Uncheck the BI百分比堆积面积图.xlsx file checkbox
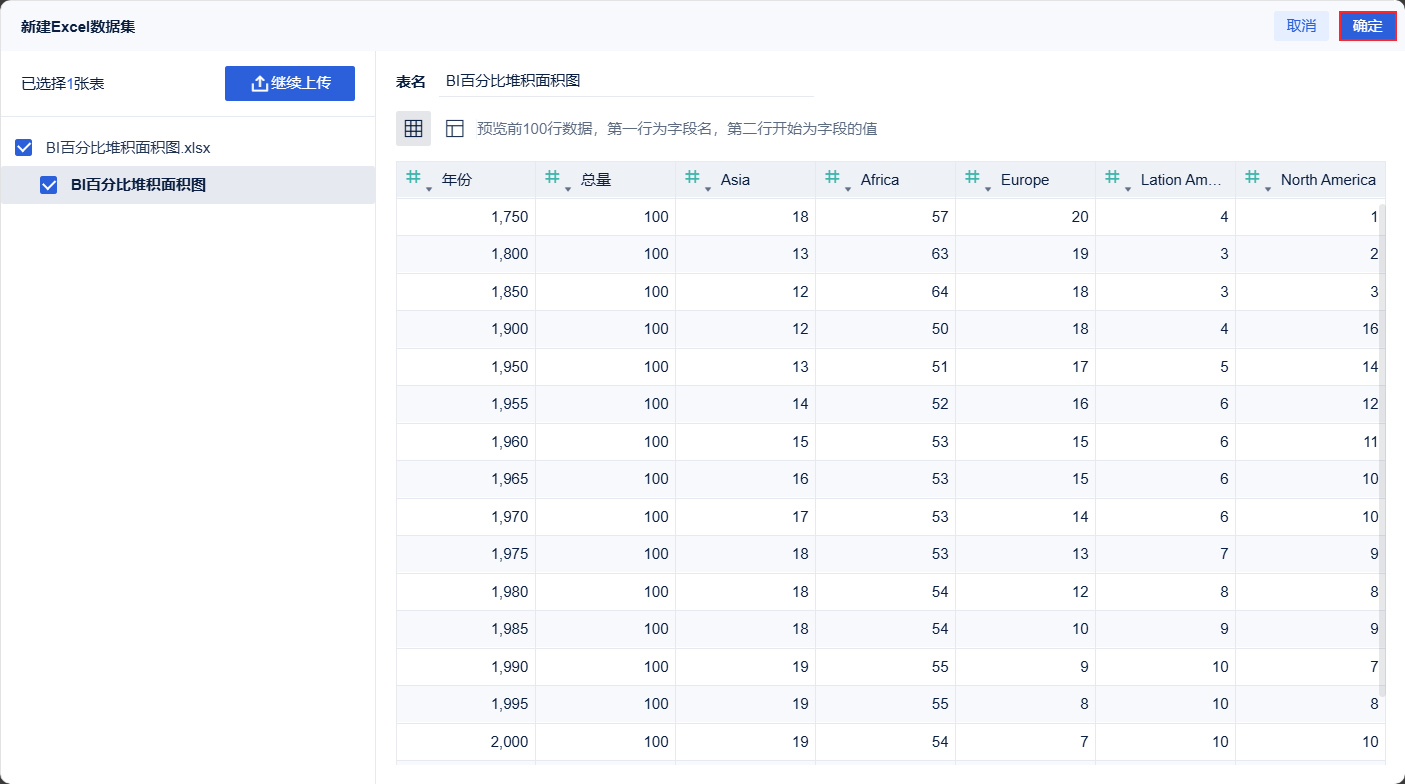Viewport: 1405px width, 784px height. [24, 148]
